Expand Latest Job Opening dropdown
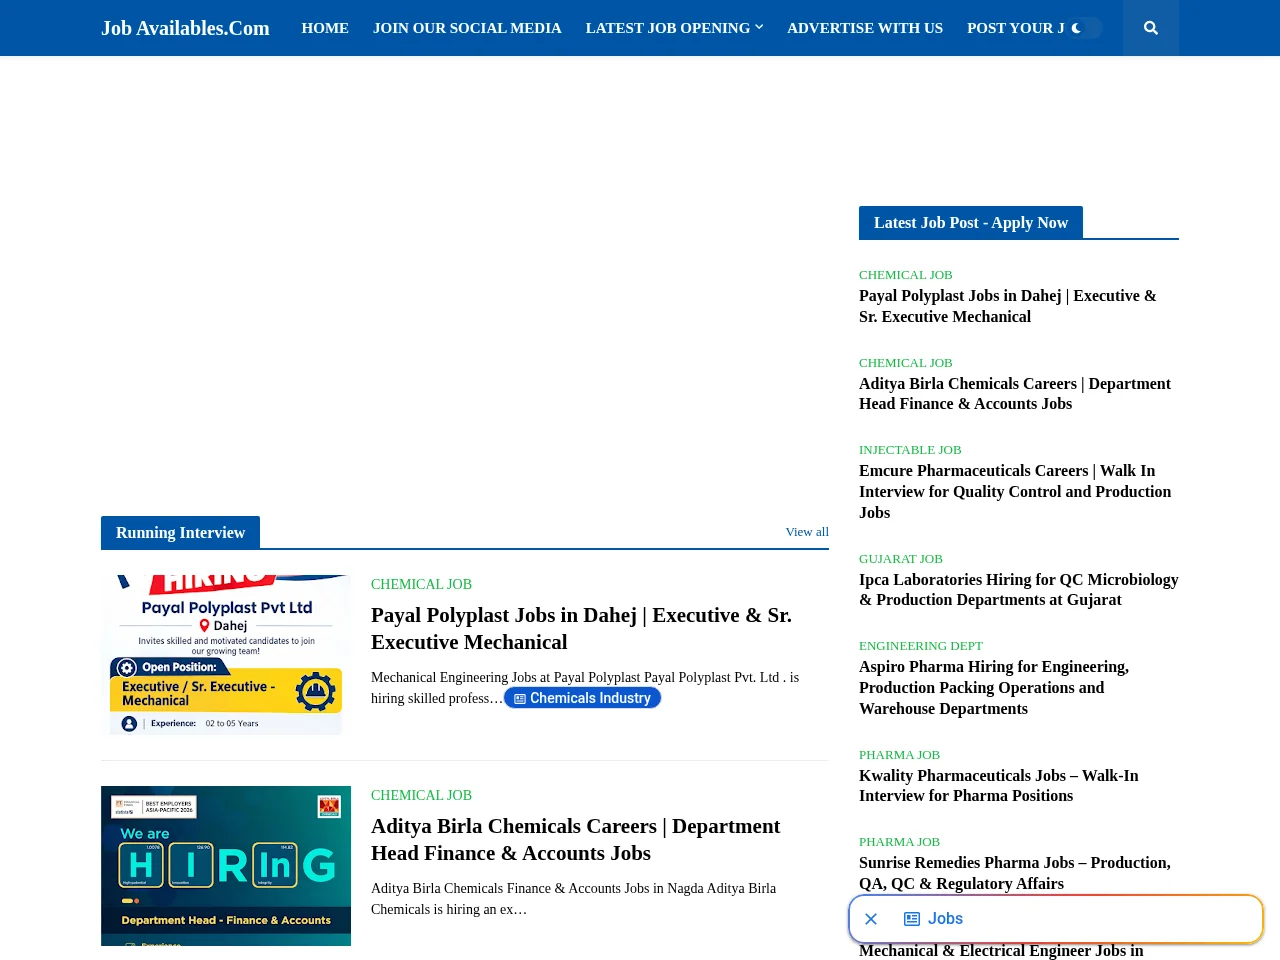Screen dimensions: 1280x960 pos(674,28)
